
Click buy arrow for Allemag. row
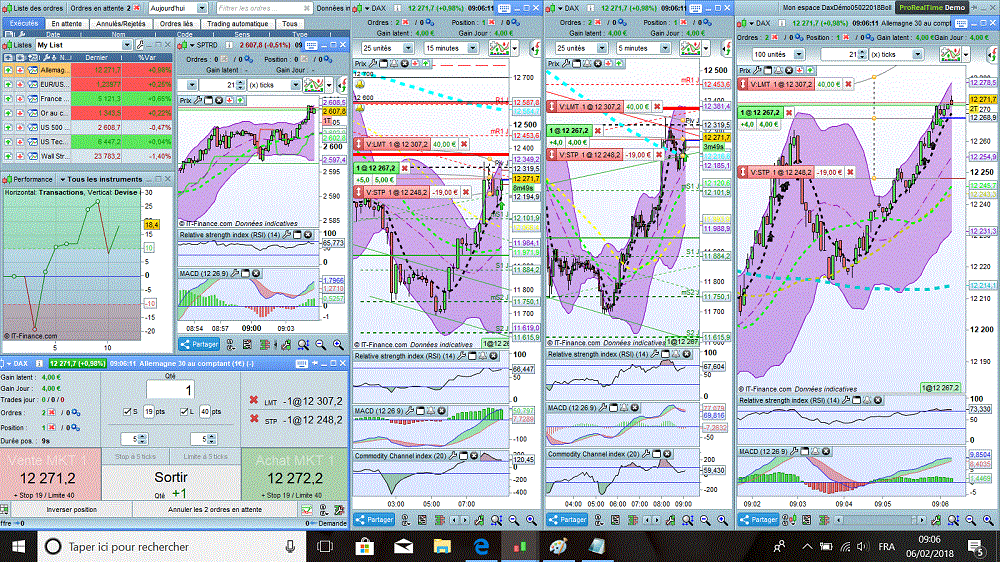8,70
